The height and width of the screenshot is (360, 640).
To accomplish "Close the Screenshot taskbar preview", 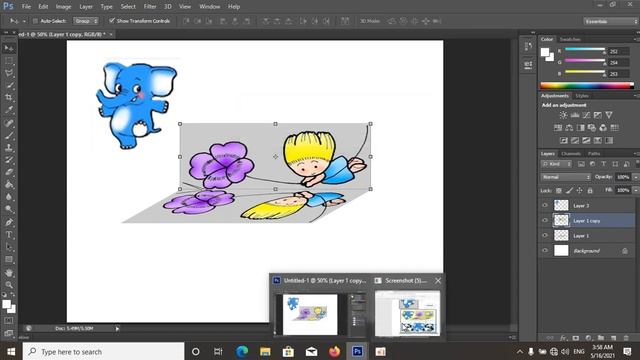I will pos(438,281).
